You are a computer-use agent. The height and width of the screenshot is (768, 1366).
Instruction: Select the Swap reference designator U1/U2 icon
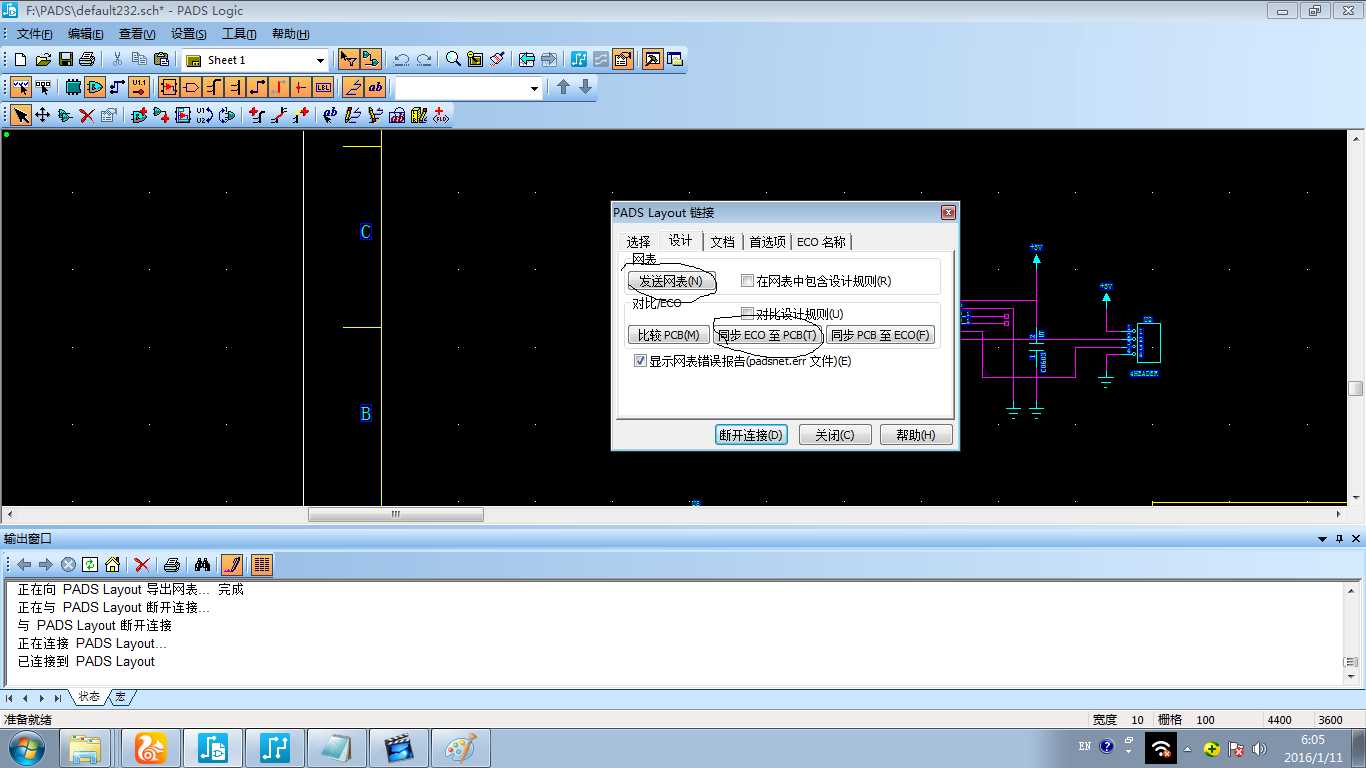(205, 116)
